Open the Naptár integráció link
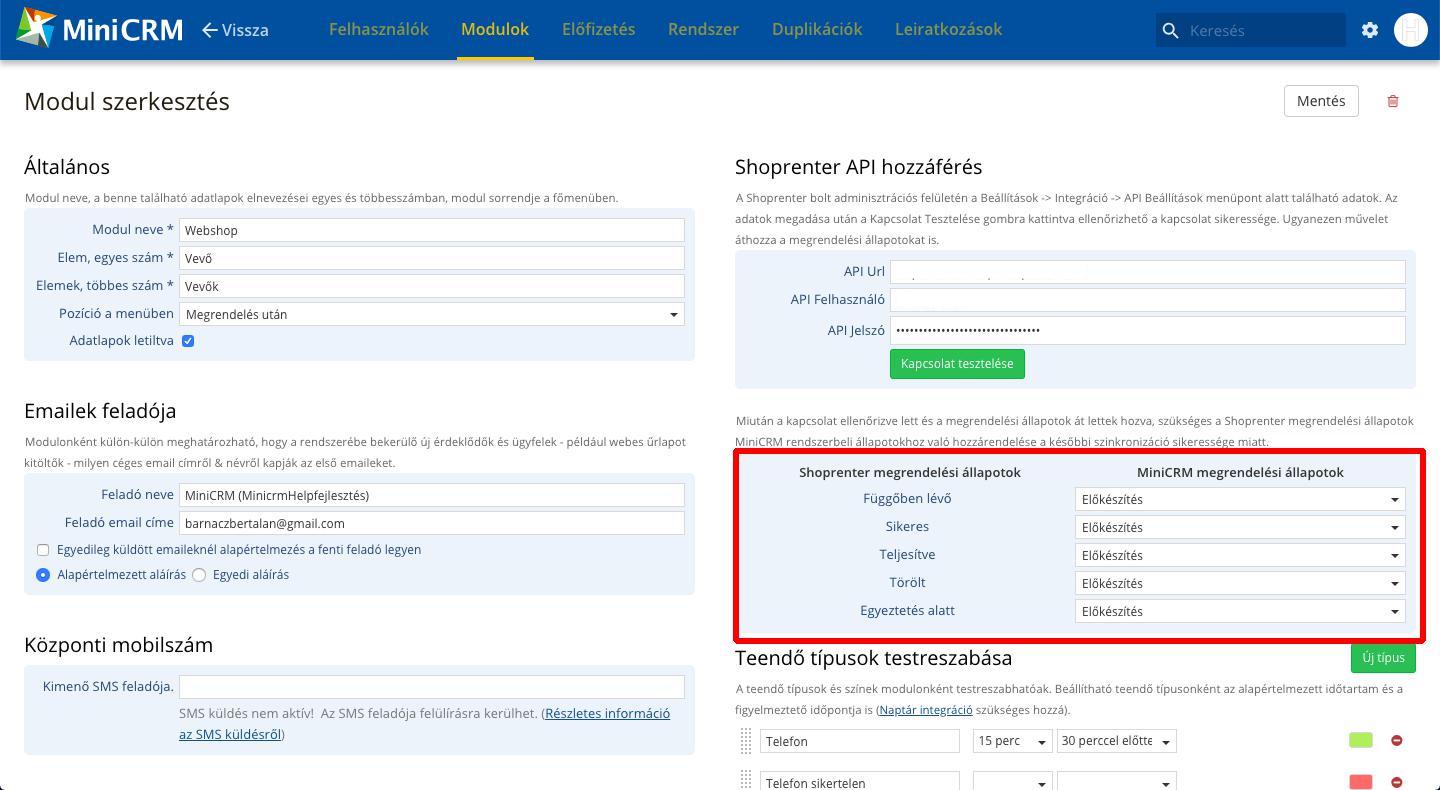The height and width of the screenshot is (790, 1440). click(926, 710)
